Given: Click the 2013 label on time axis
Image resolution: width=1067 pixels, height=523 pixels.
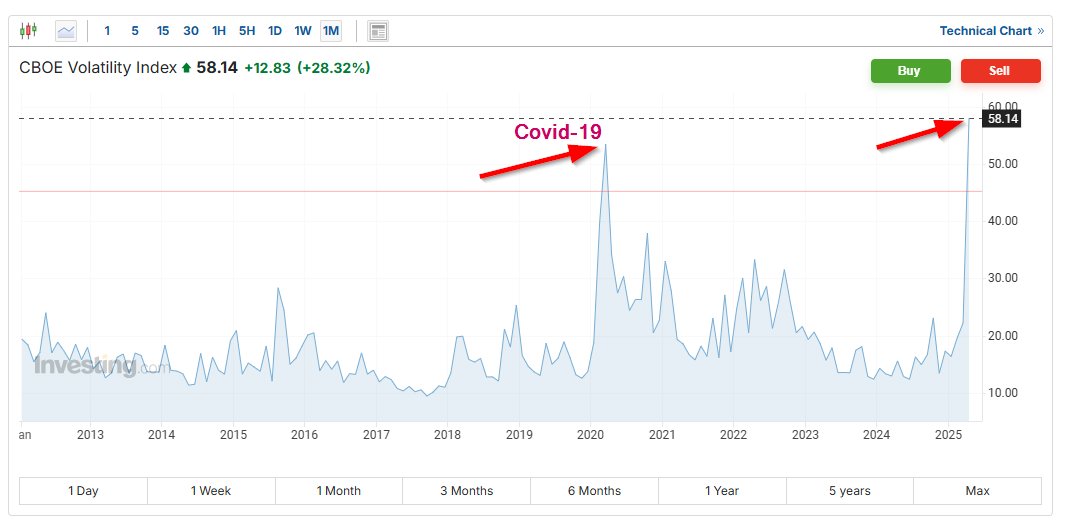Looking at the screenshot, I should pos(90,434).
